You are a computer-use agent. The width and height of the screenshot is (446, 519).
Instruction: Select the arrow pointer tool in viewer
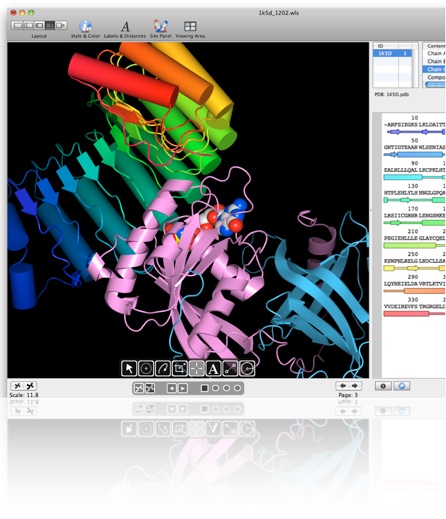129,368
